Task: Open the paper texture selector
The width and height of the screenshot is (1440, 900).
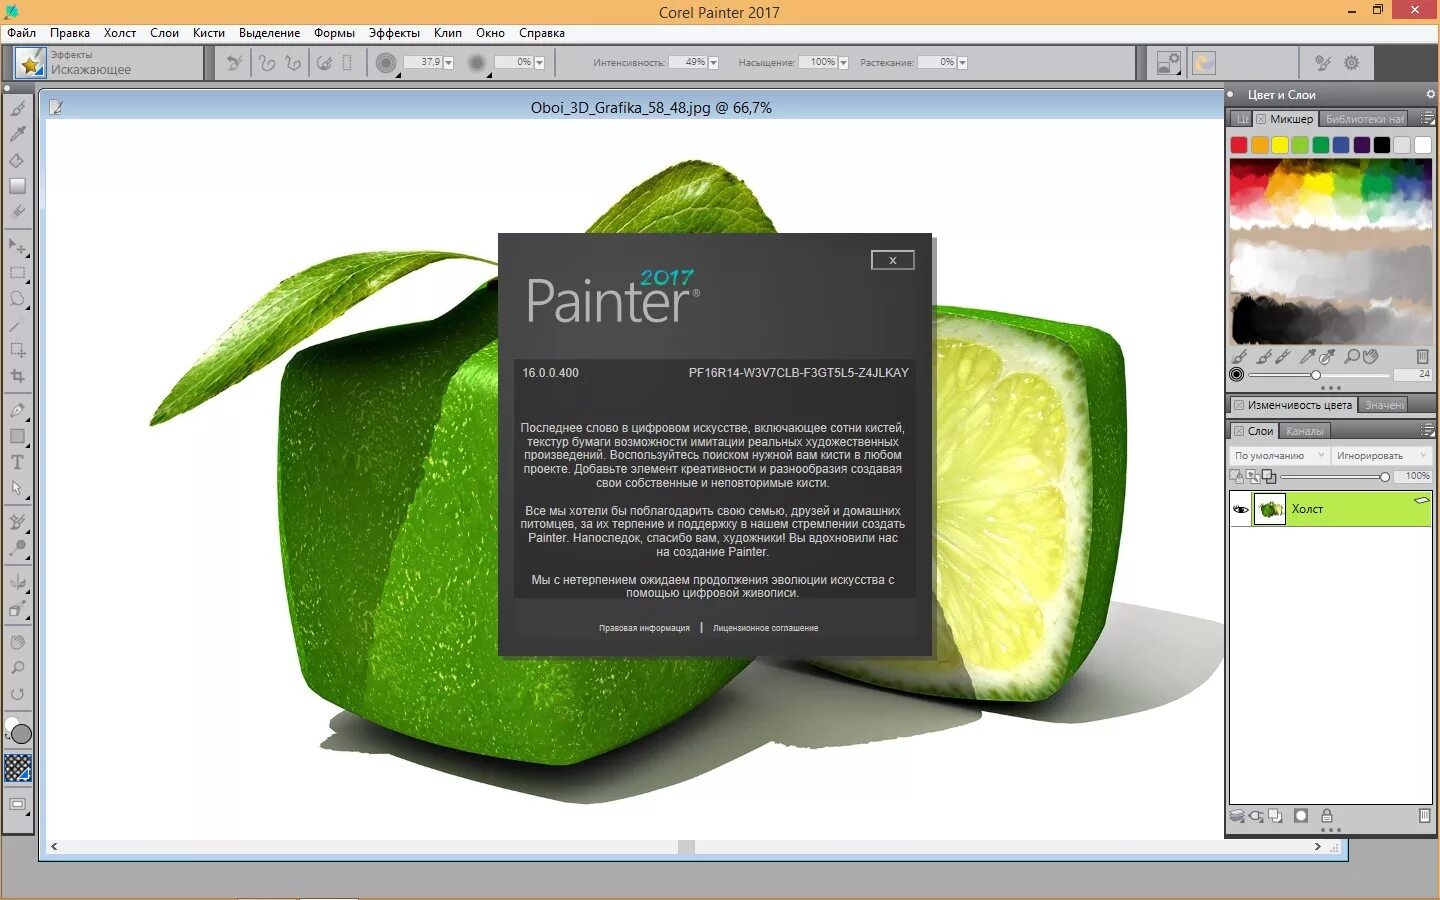Action: point(18,768)
